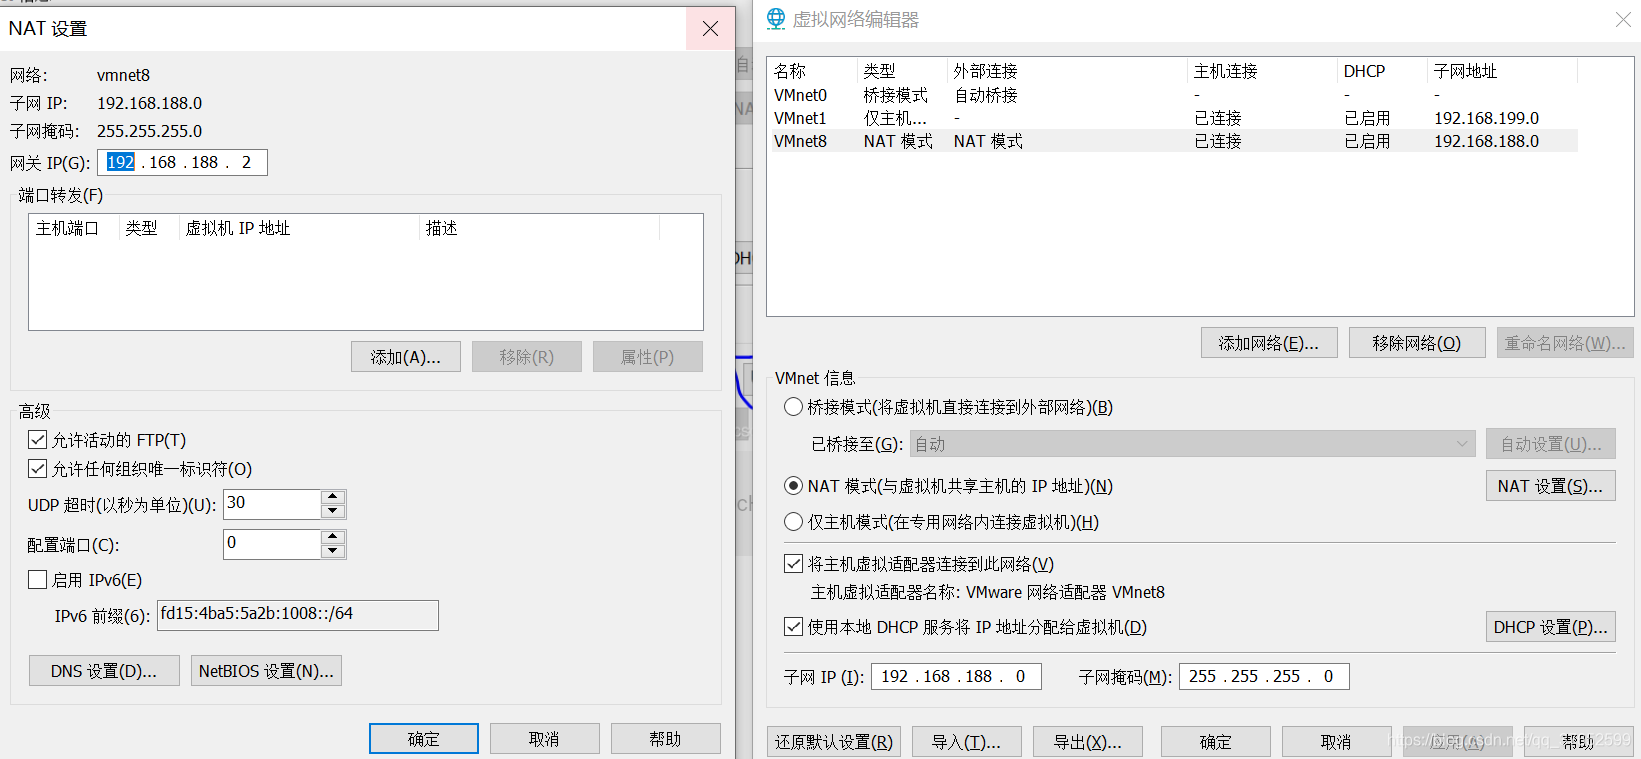
Task: Click the 配置端口 input field
Action: click(x=271, y=544)
